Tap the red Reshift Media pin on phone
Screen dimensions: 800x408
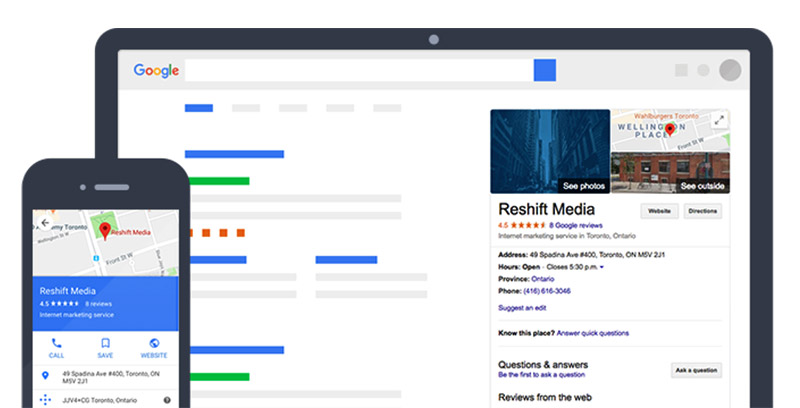click(x=105, y=231)
